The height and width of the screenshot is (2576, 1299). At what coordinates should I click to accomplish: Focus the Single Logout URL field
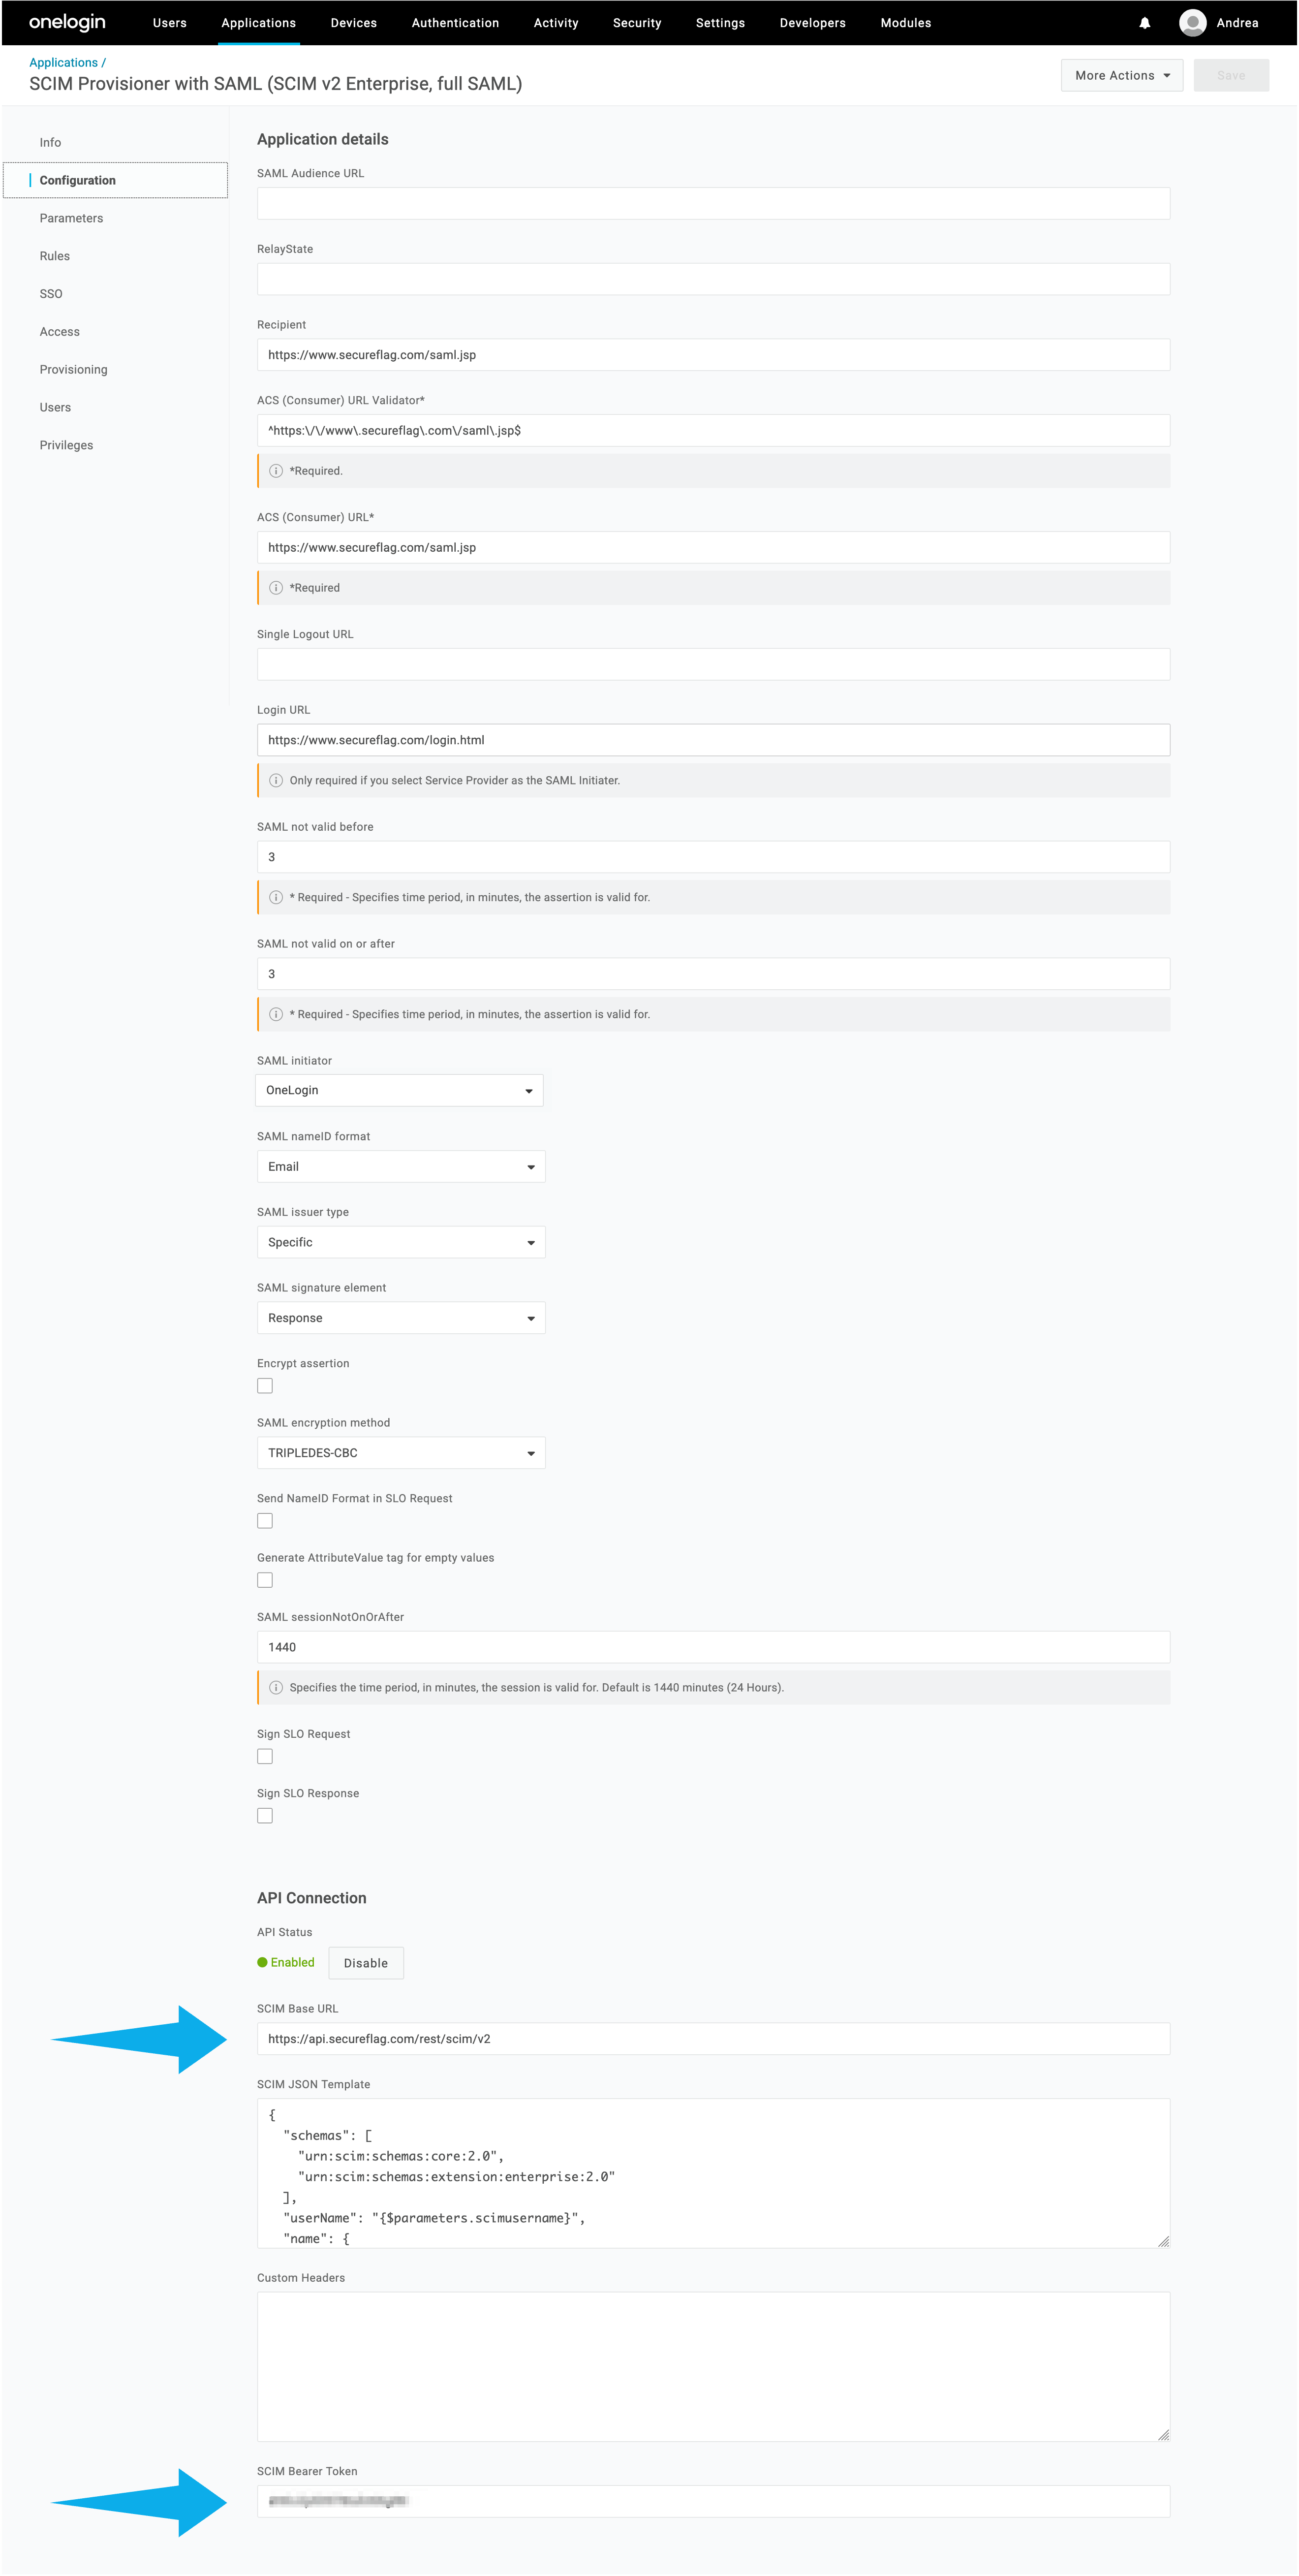[x=713, y=664]
